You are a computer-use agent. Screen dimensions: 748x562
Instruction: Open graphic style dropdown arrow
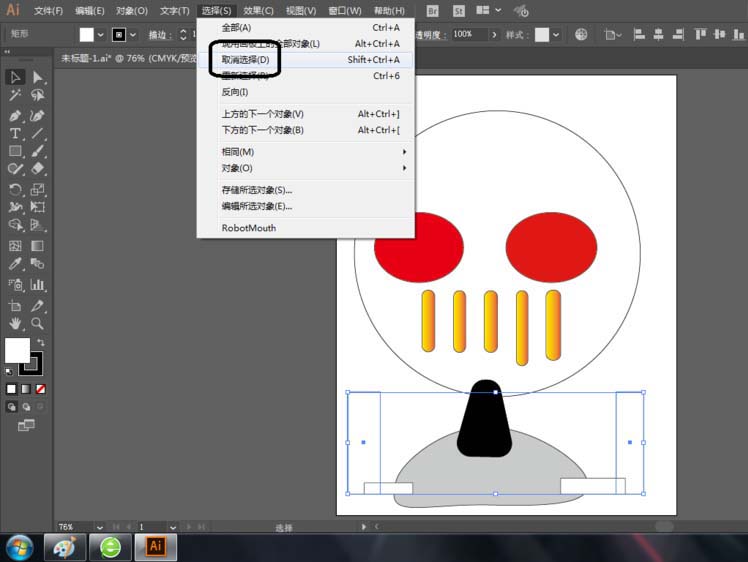coord(556,35)
